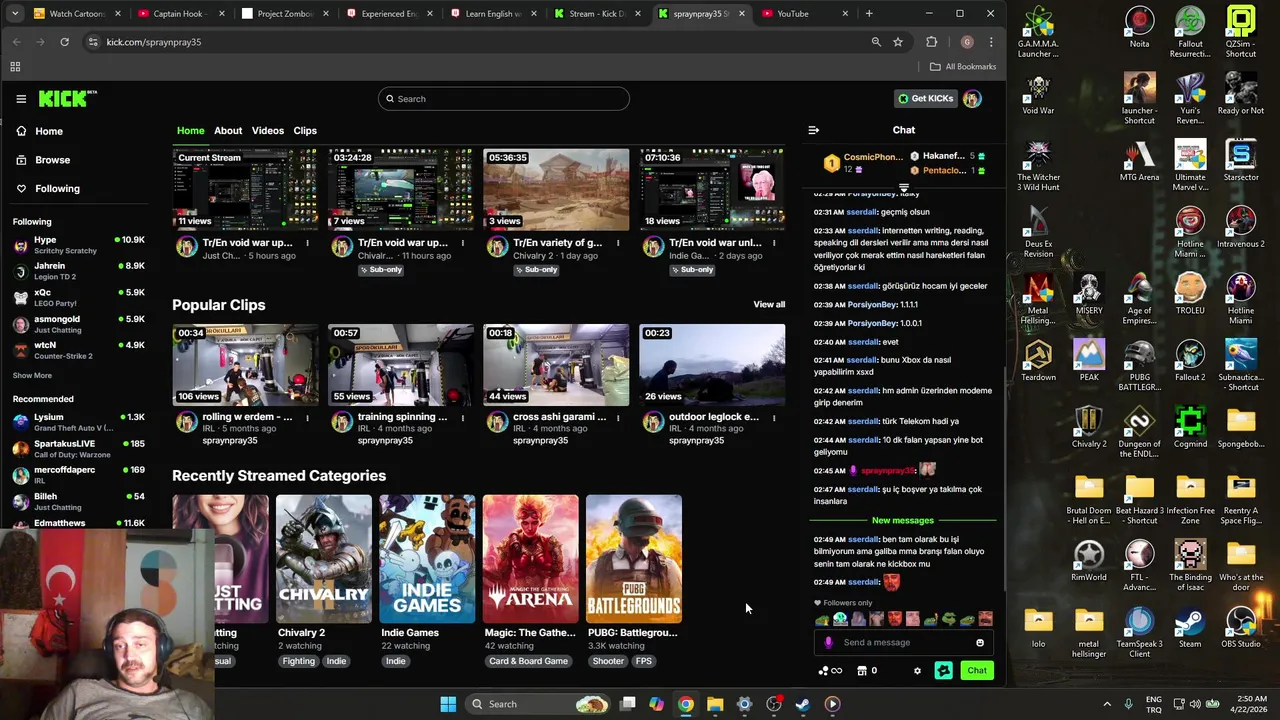Open All Bookmarks folder

pos(962,67)
